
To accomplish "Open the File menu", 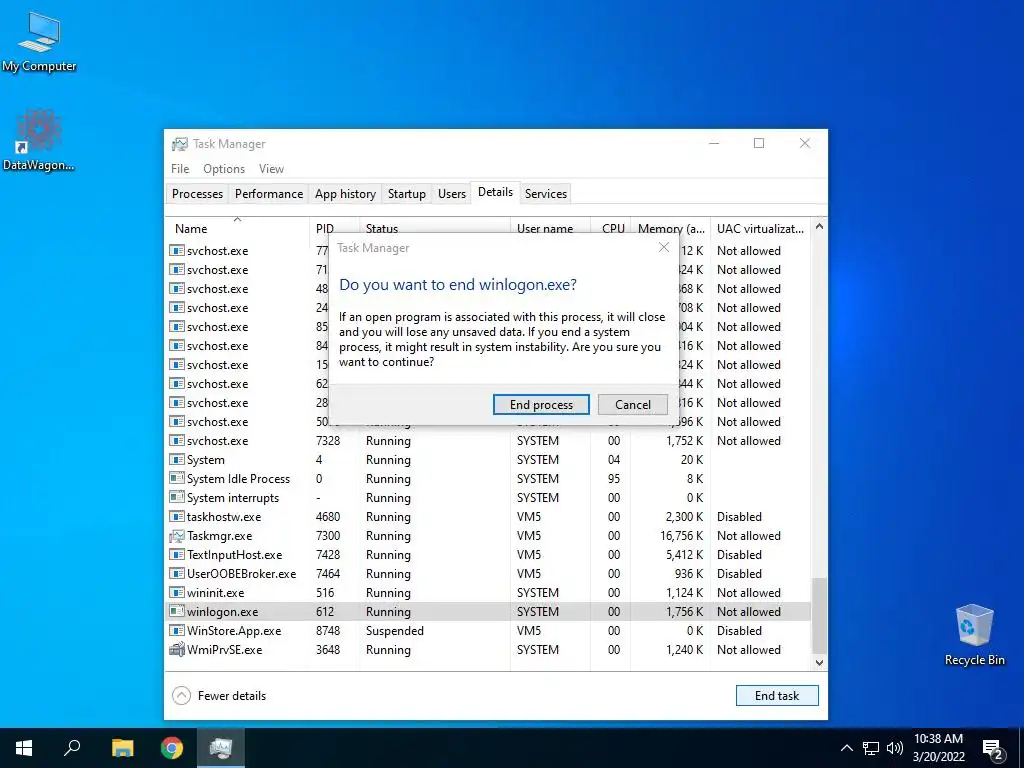I will pos(180,168).
